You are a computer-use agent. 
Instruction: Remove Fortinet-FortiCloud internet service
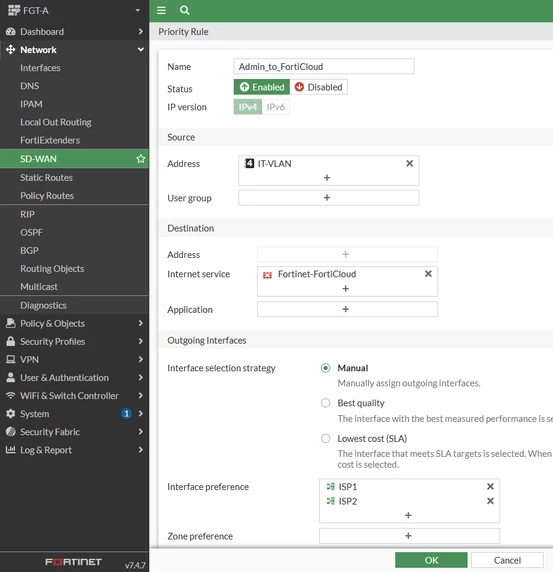pos(428,274)
